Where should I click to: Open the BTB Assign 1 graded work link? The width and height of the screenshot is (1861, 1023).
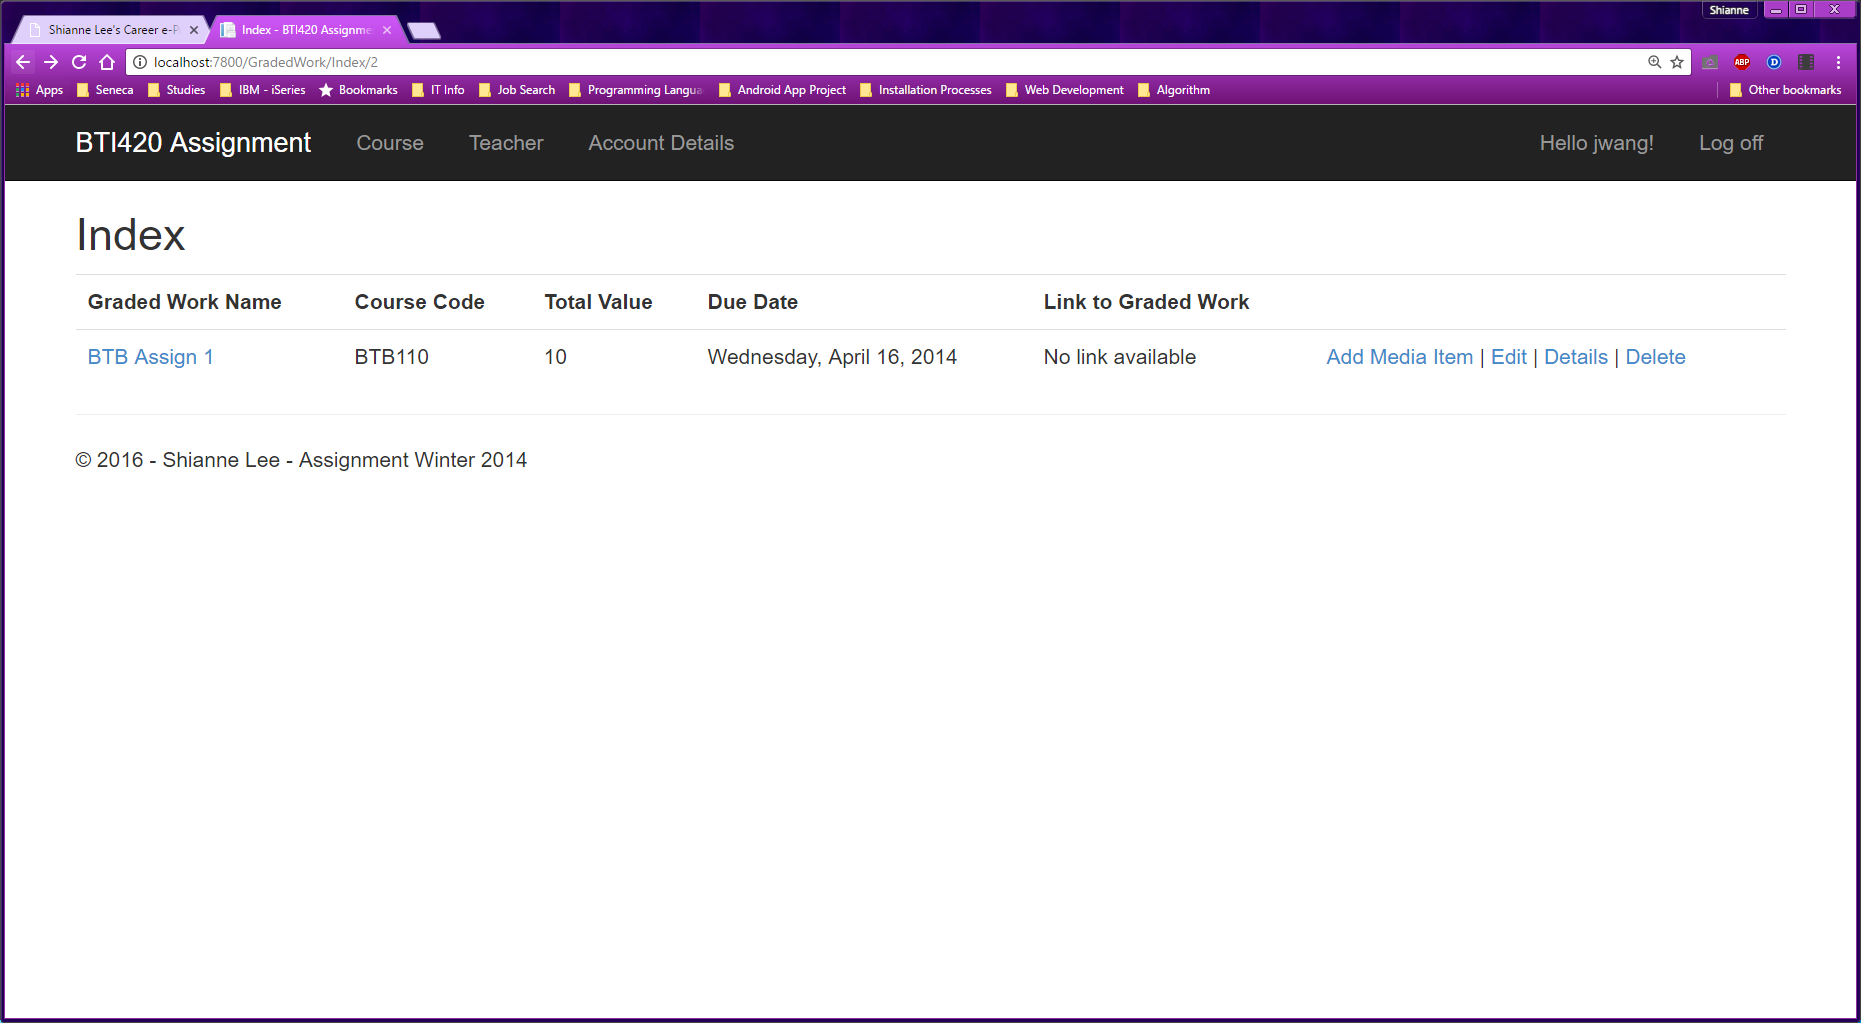pyautogui.click(x=151, y=357)
